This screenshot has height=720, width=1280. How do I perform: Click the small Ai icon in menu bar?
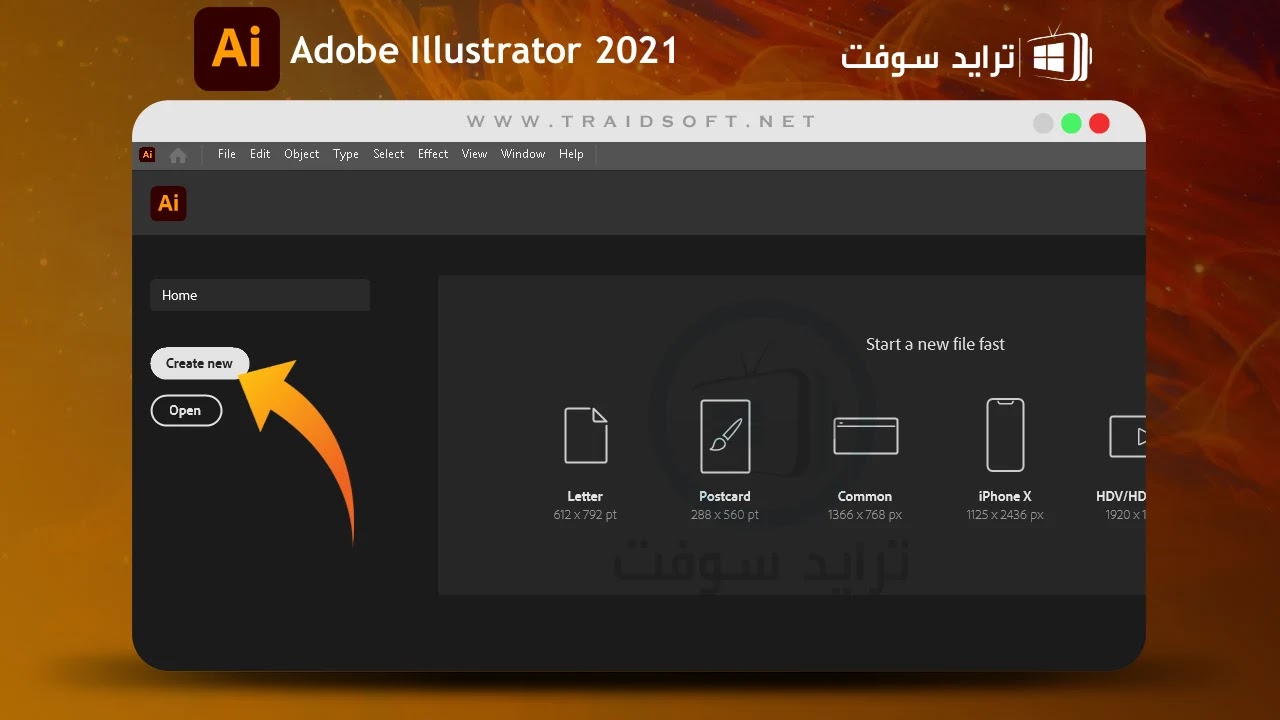point(147,154)
